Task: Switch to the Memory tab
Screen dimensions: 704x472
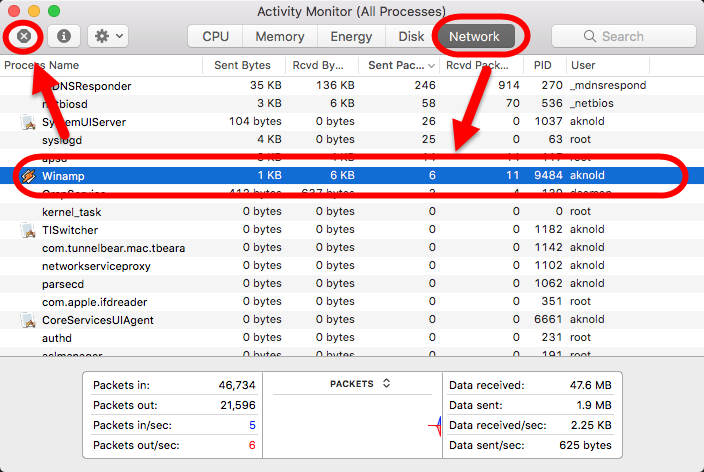Action: (x=280, y=36)
